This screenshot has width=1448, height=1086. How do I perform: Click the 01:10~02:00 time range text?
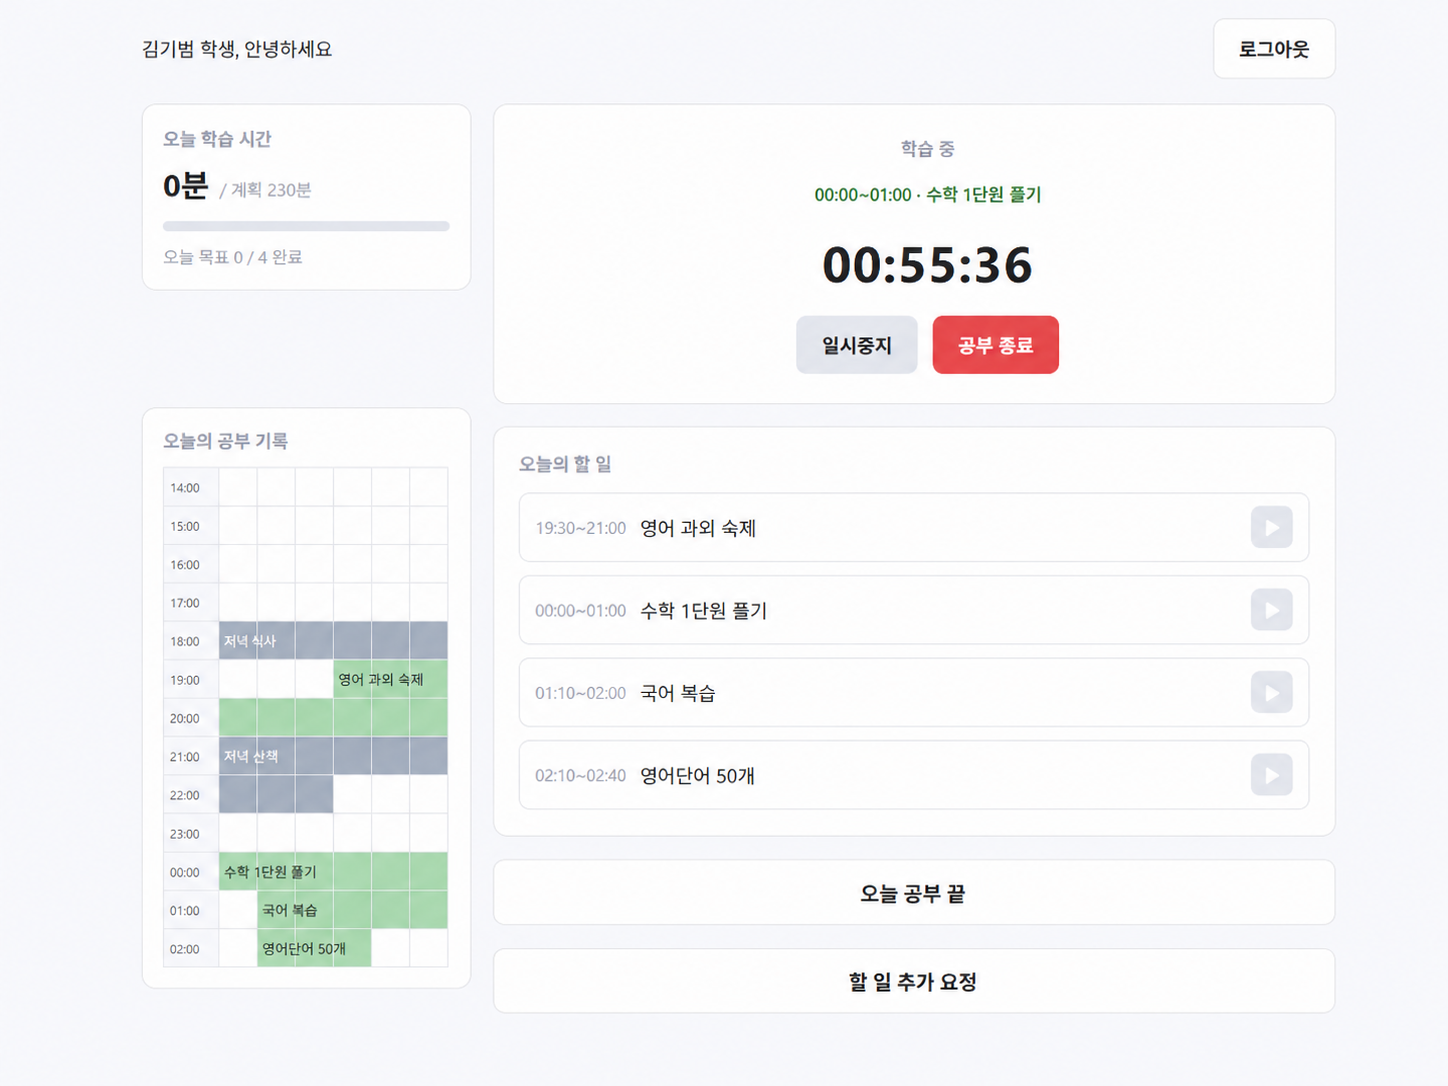click(581, 693)
